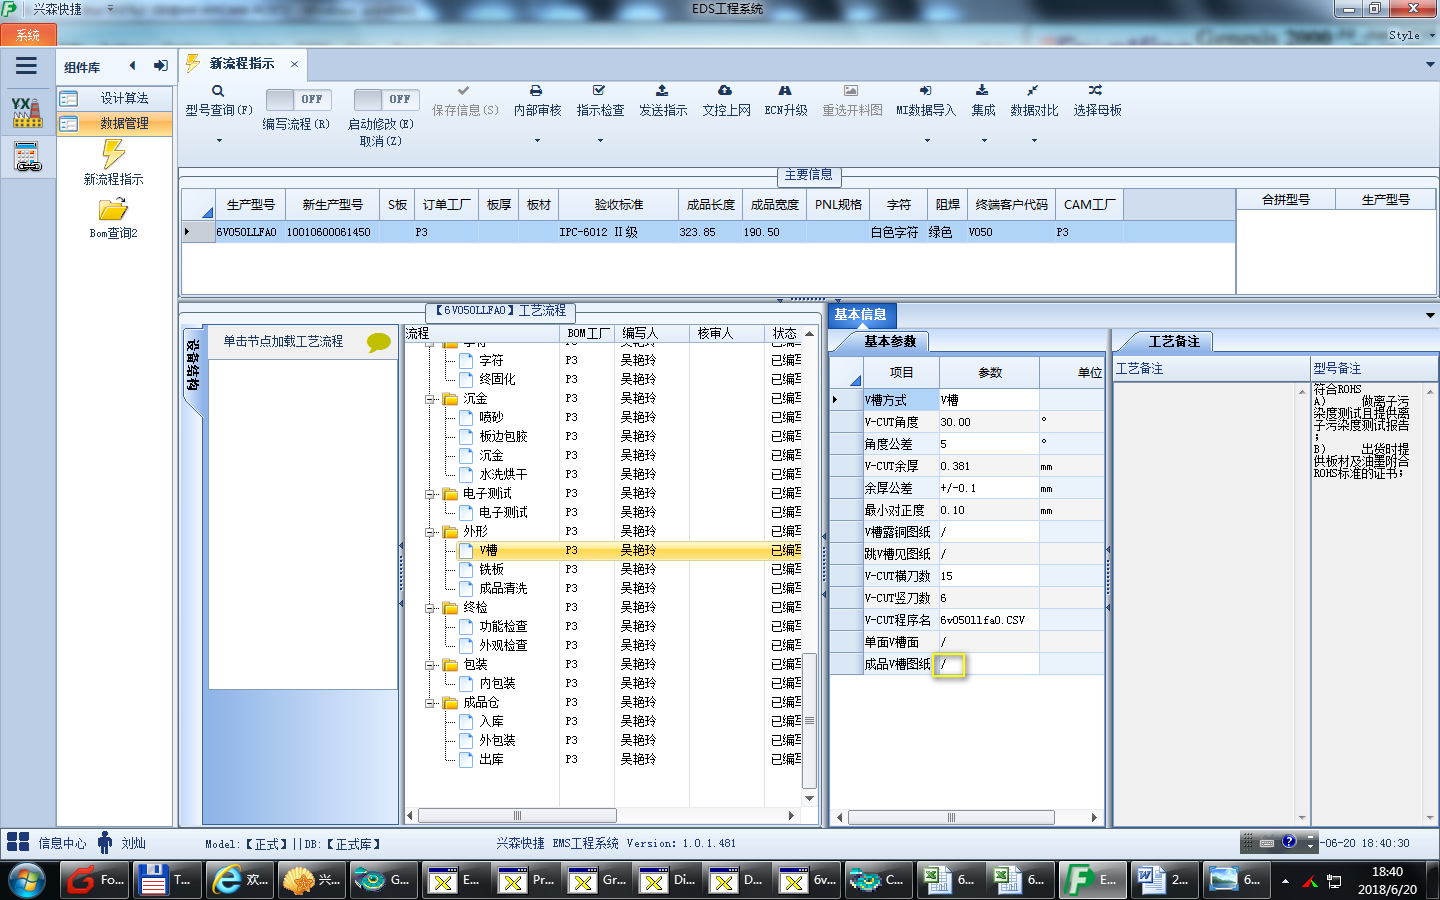This screenshot has height=900, width=1440.
Task: Click the 集成 download icon
Action: 982,90
